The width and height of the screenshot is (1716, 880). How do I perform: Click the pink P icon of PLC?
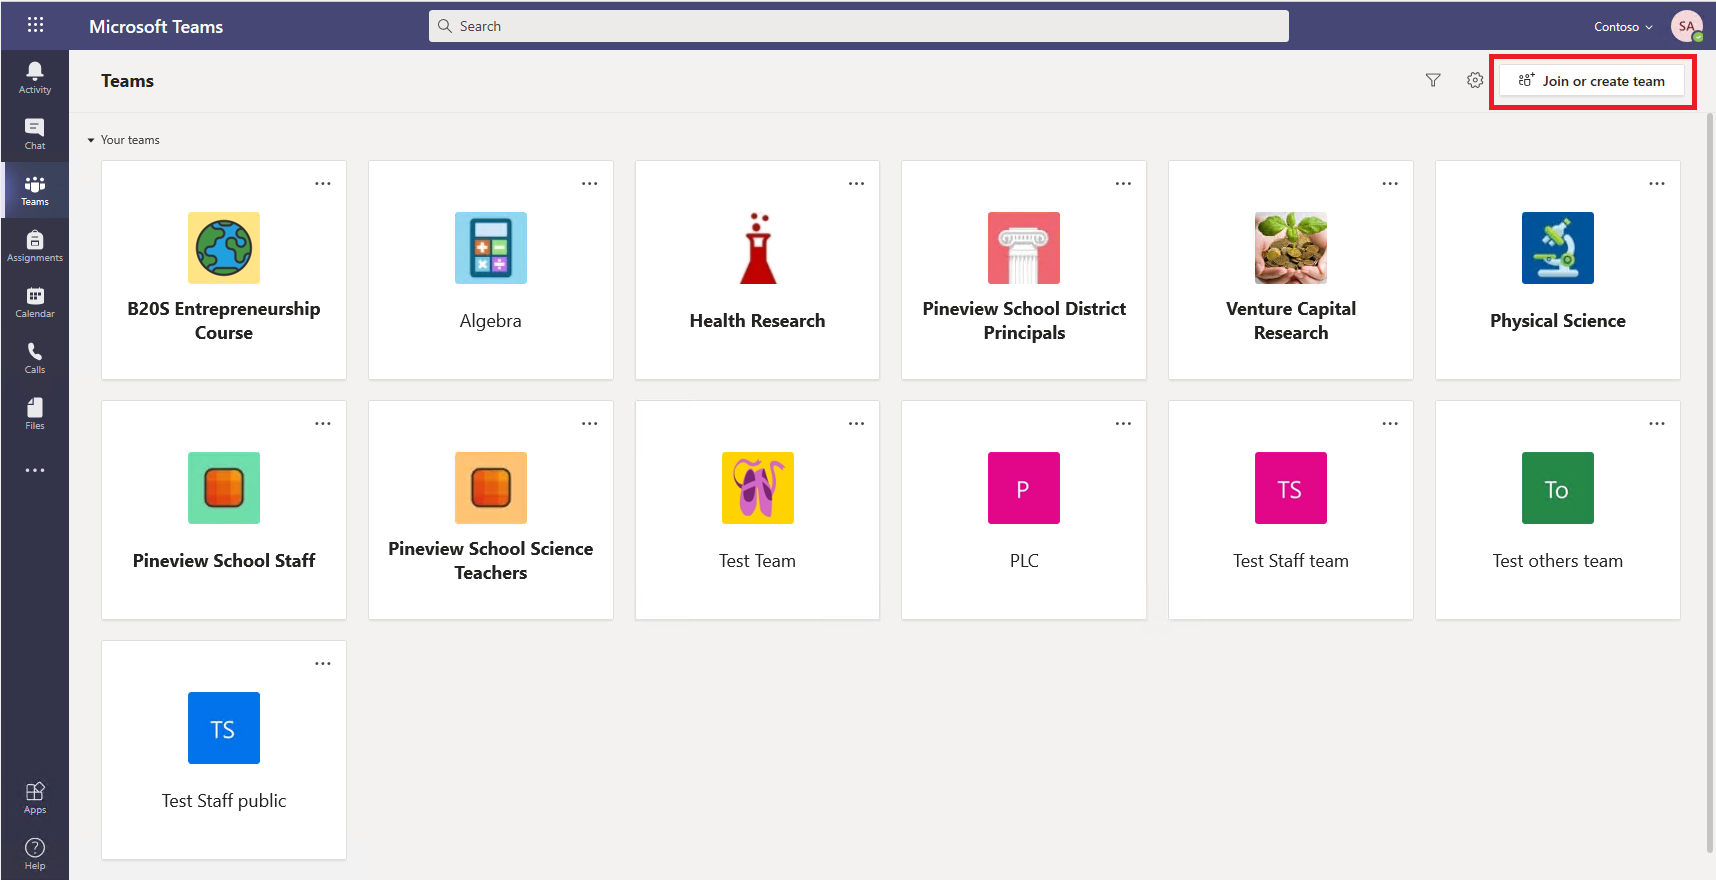[x=1024, y=488]
